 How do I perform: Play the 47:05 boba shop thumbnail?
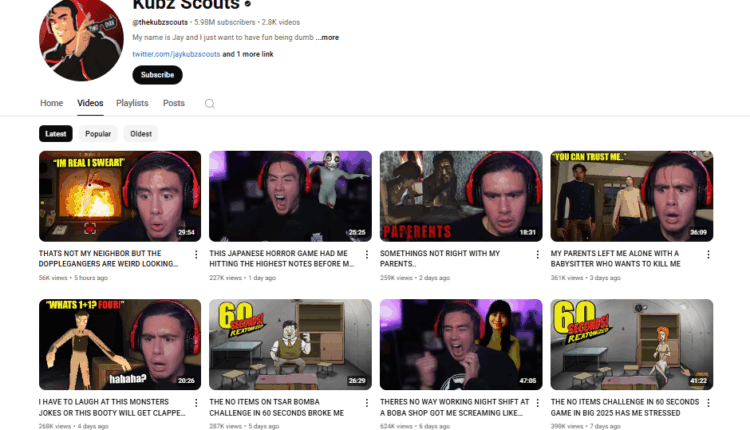[461, 344]
